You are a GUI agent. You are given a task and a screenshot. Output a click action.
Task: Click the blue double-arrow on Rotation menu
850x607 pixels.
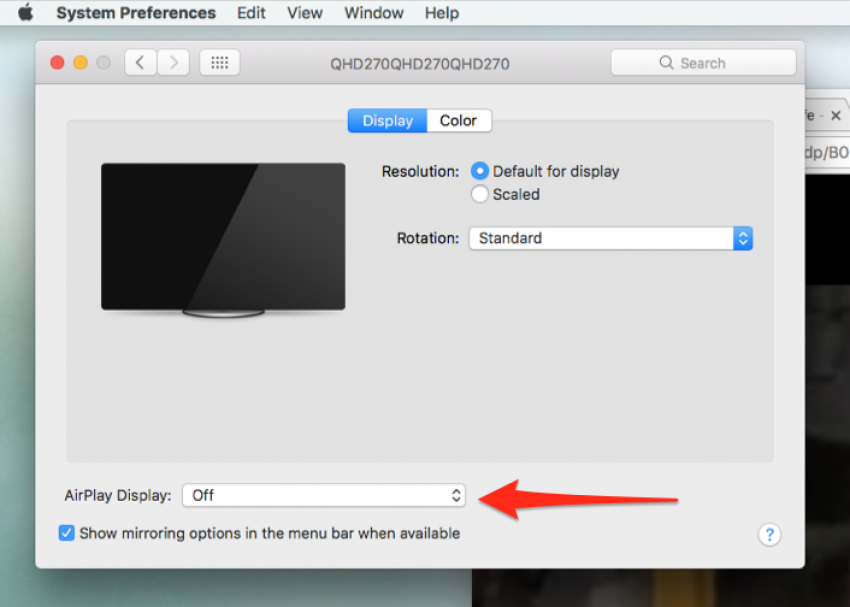coord(743,238)
